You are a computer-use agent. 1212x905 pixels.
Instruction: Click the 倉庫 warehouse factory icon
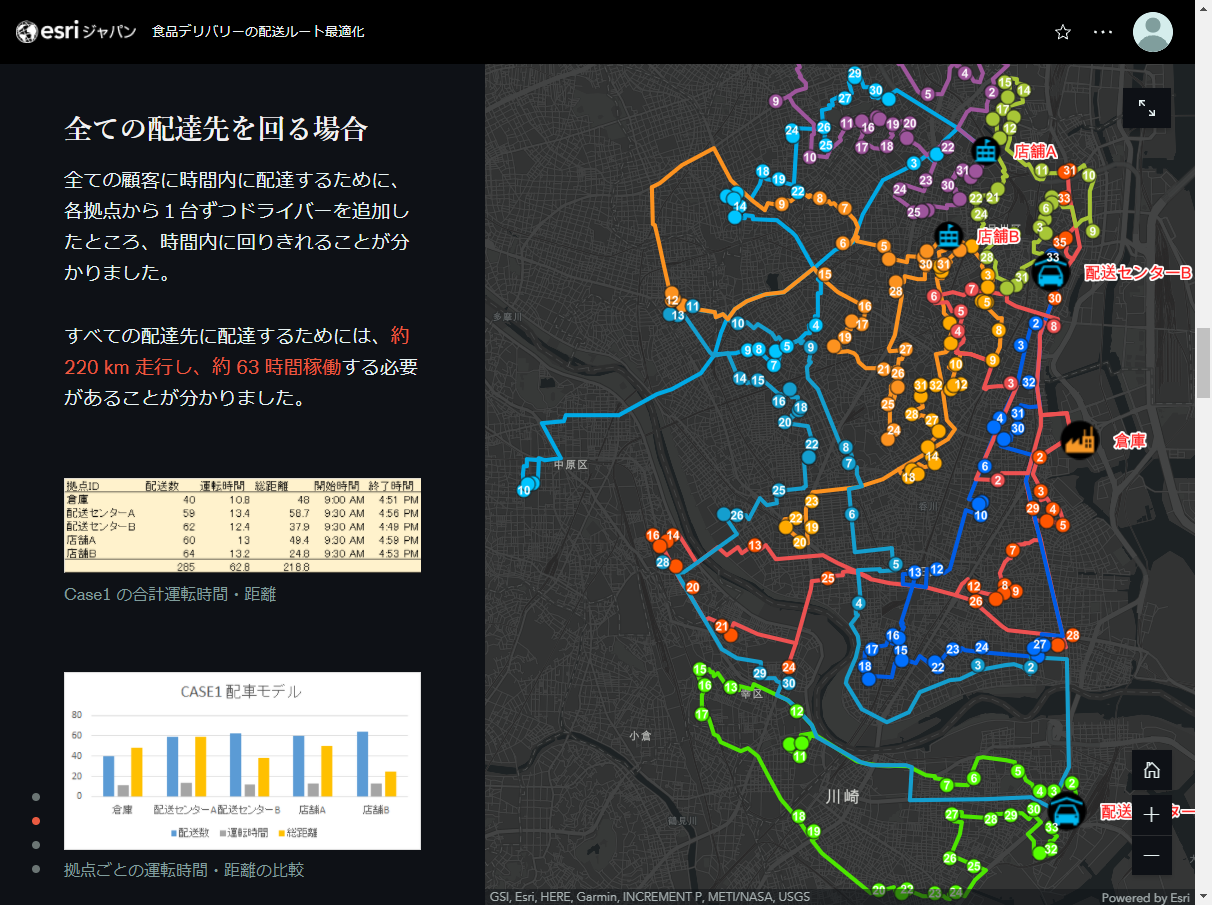(x=1080, y=439)
